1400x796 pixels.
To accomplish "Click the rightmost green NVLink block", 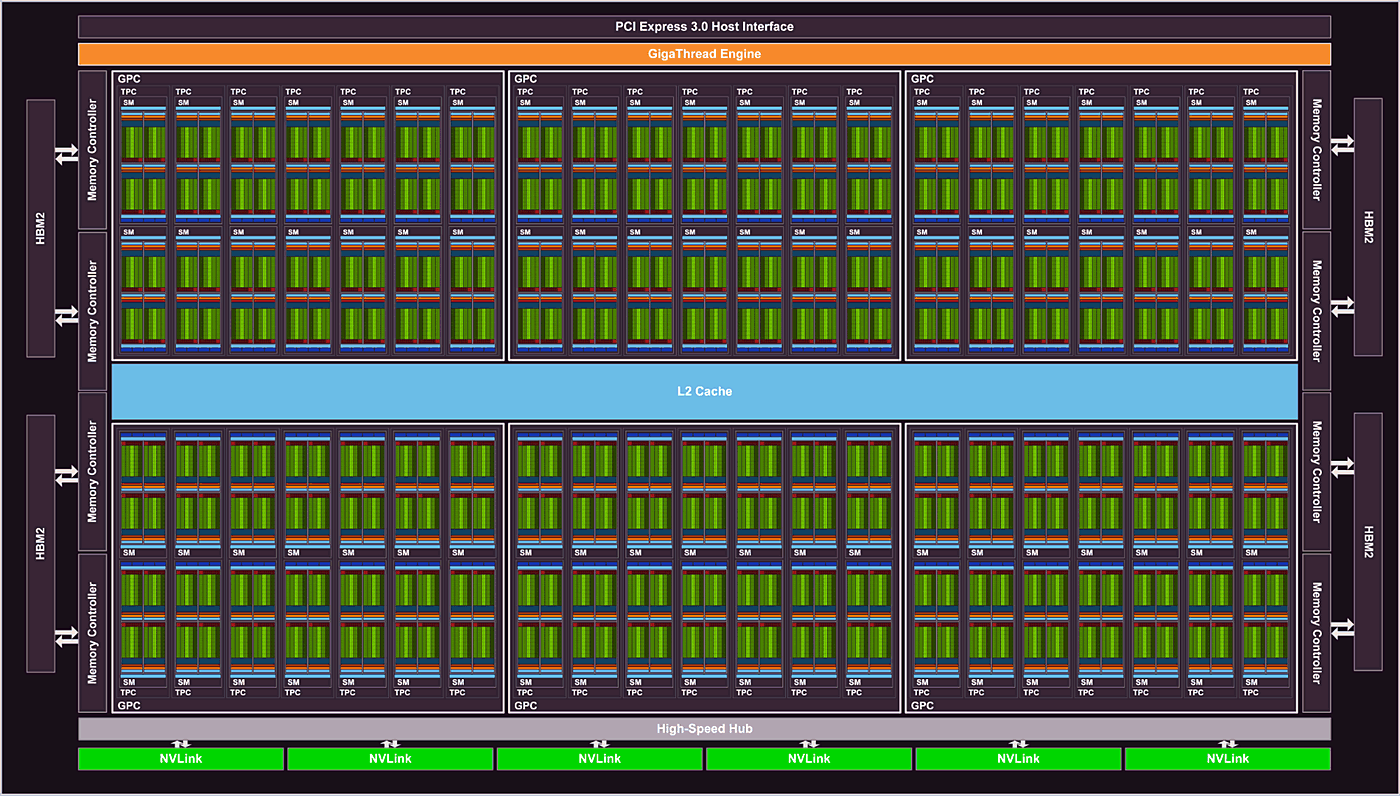I will click(1227, 759).
